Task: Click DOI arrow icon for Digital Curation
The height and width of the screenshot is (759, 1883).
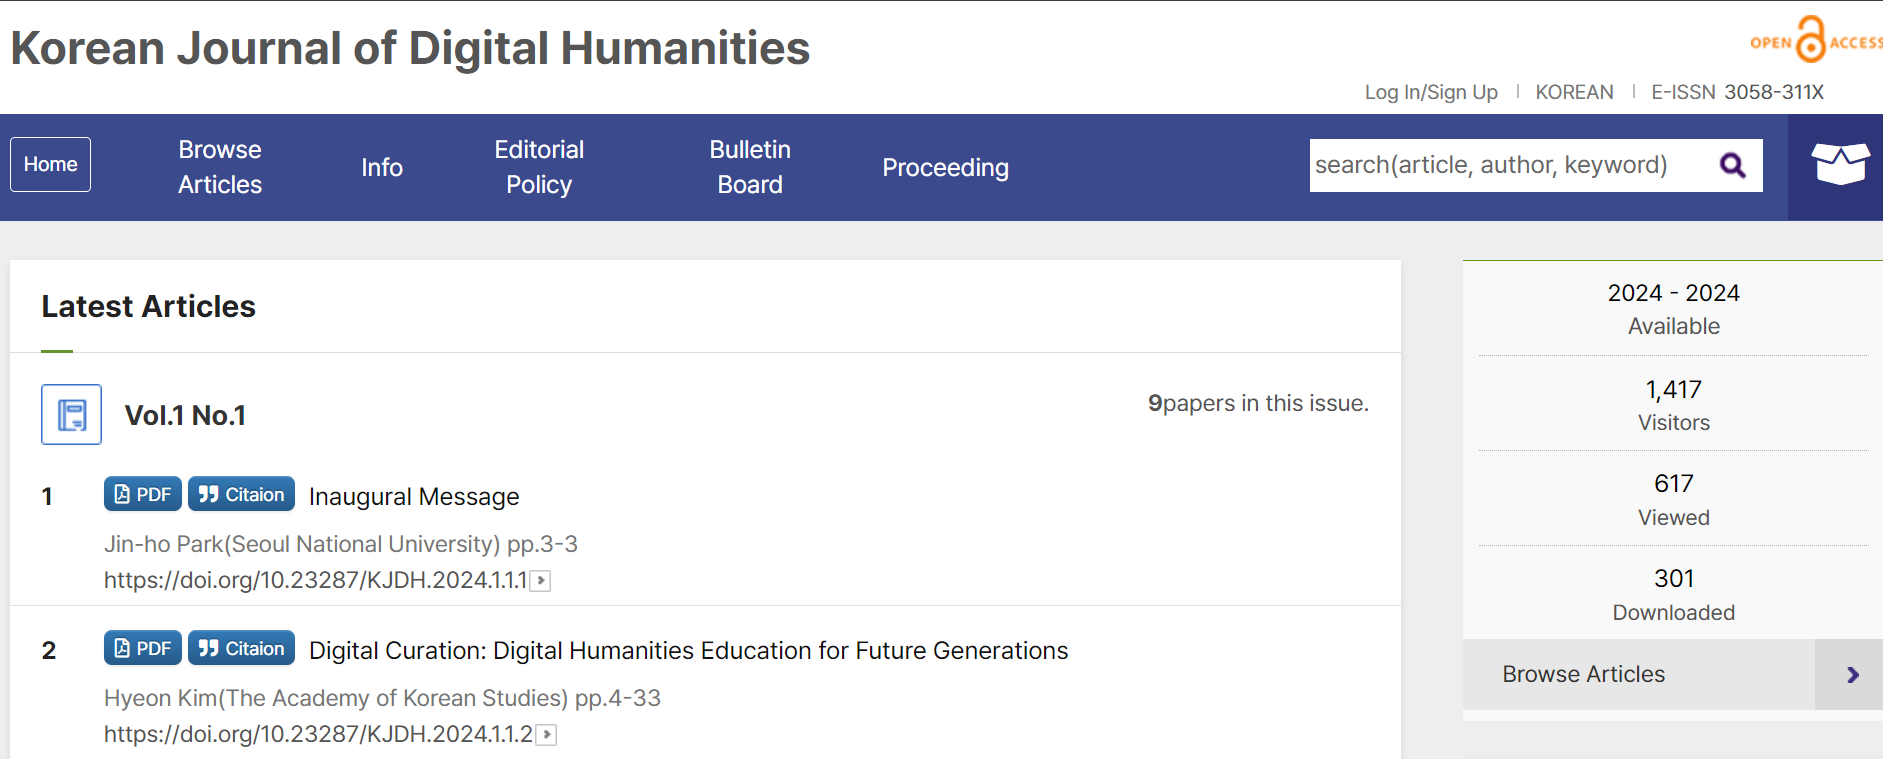Action: (x=547, y=735)
